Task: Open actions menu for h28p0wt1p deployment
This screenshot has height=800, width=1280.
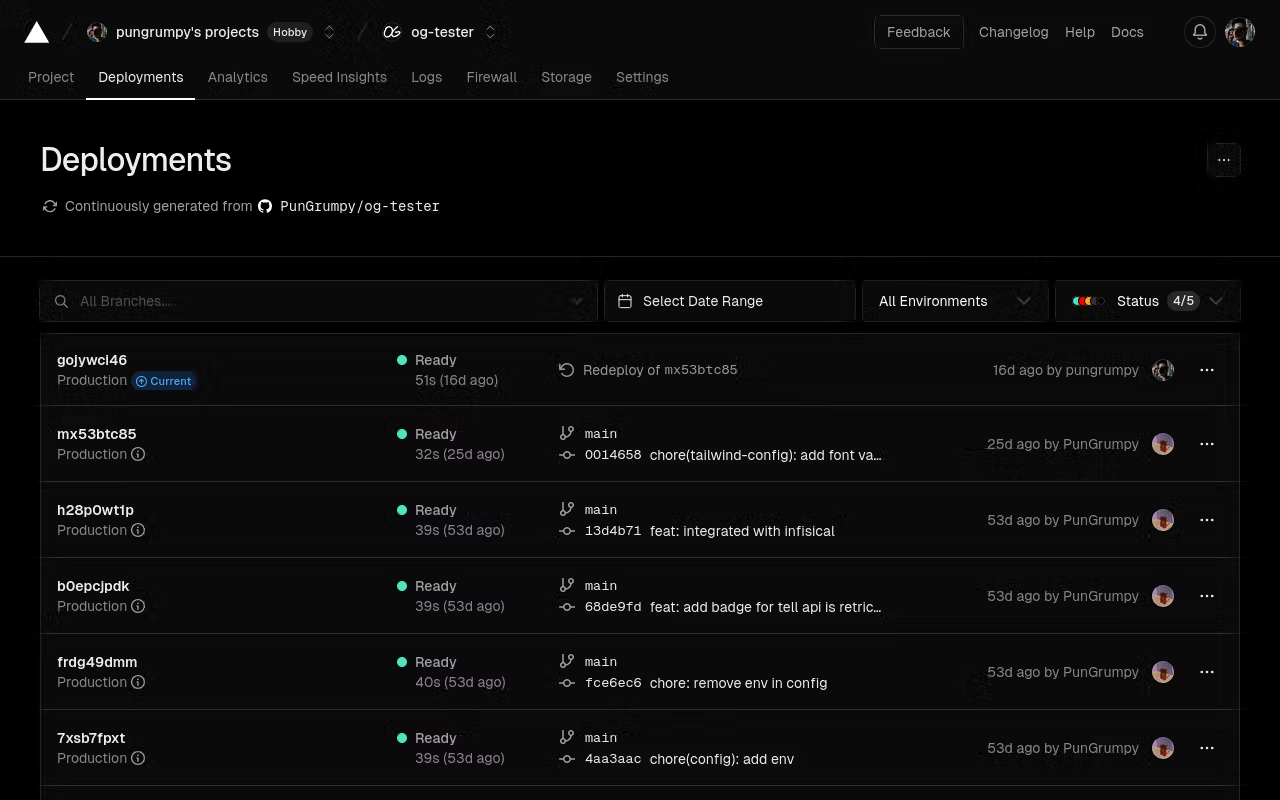Action: (1207, 520)
